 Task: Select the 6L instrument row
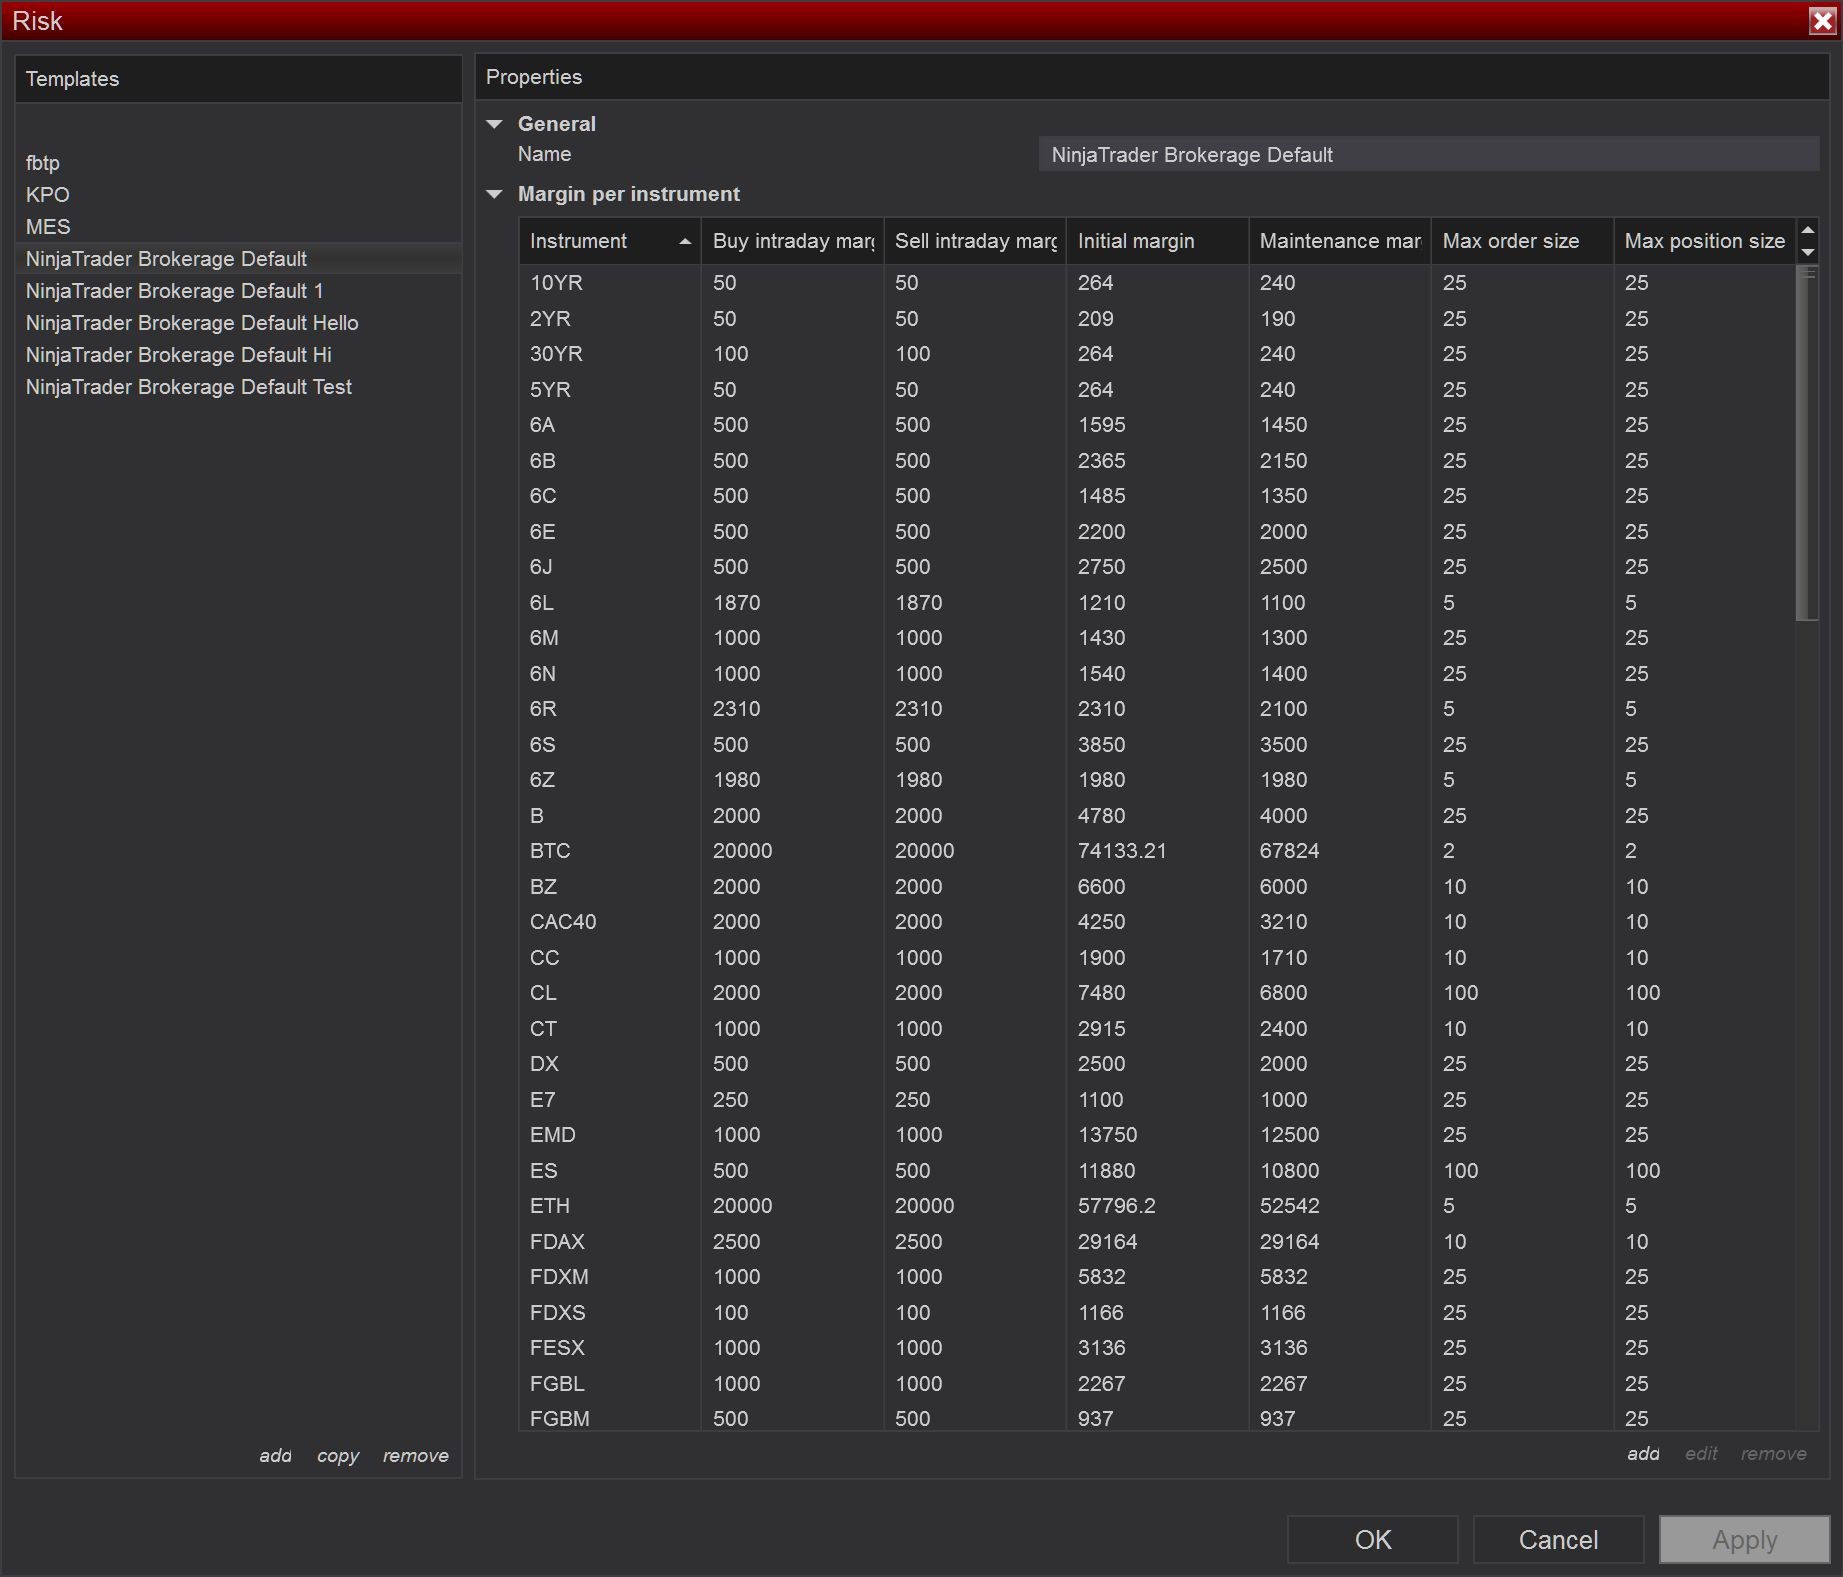click(x=1157, y=603)
